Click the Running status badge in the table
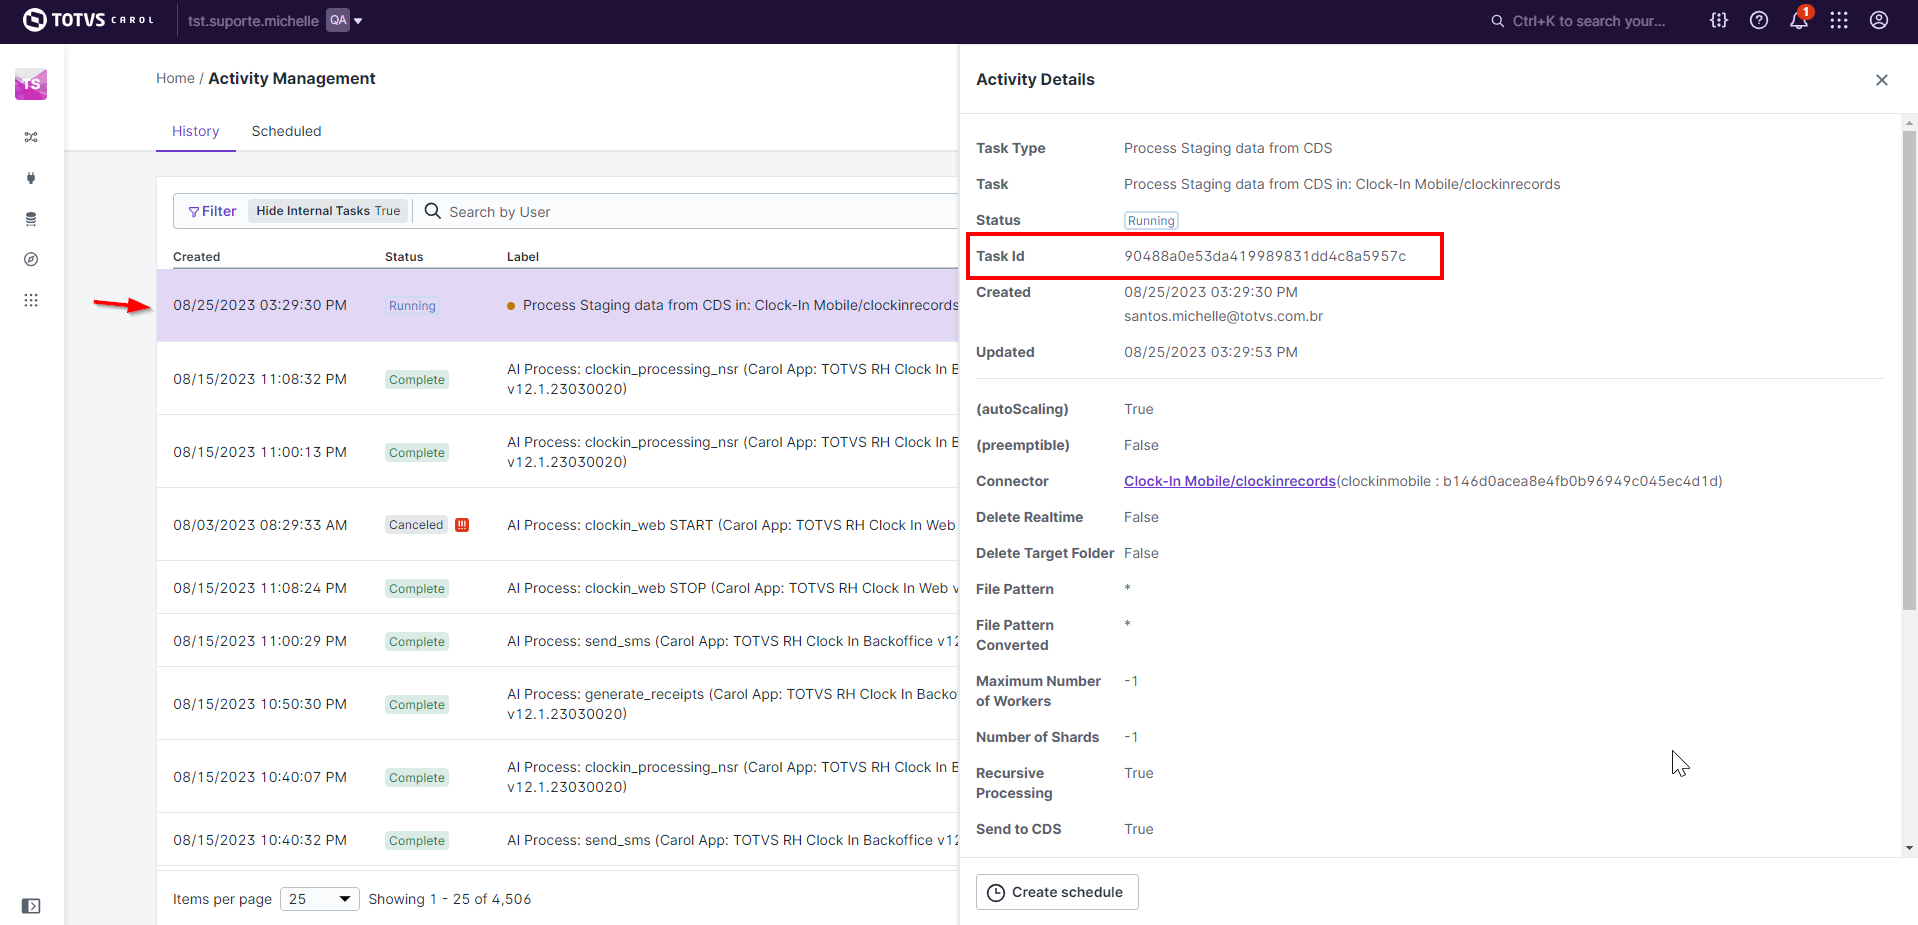This screenshot has width=1918, height=925. tap(412, 306)
